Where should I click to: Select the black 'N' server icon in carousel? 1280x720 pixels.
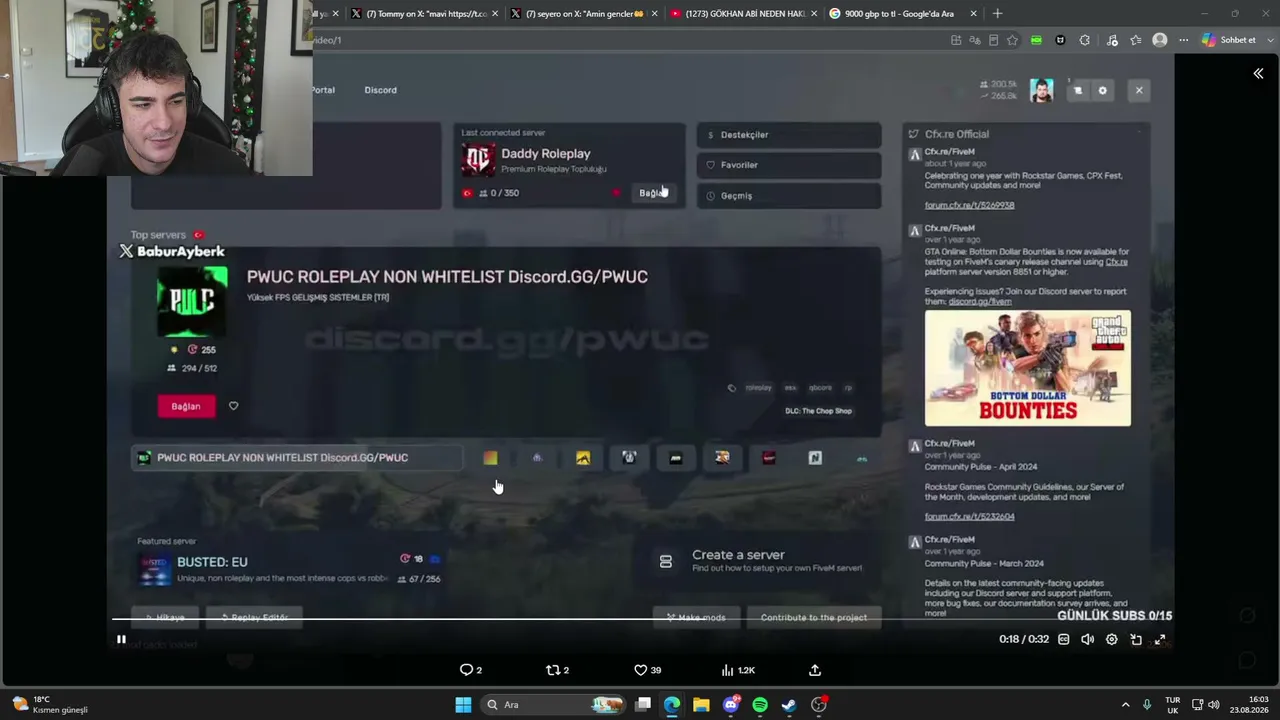[815, 458]
